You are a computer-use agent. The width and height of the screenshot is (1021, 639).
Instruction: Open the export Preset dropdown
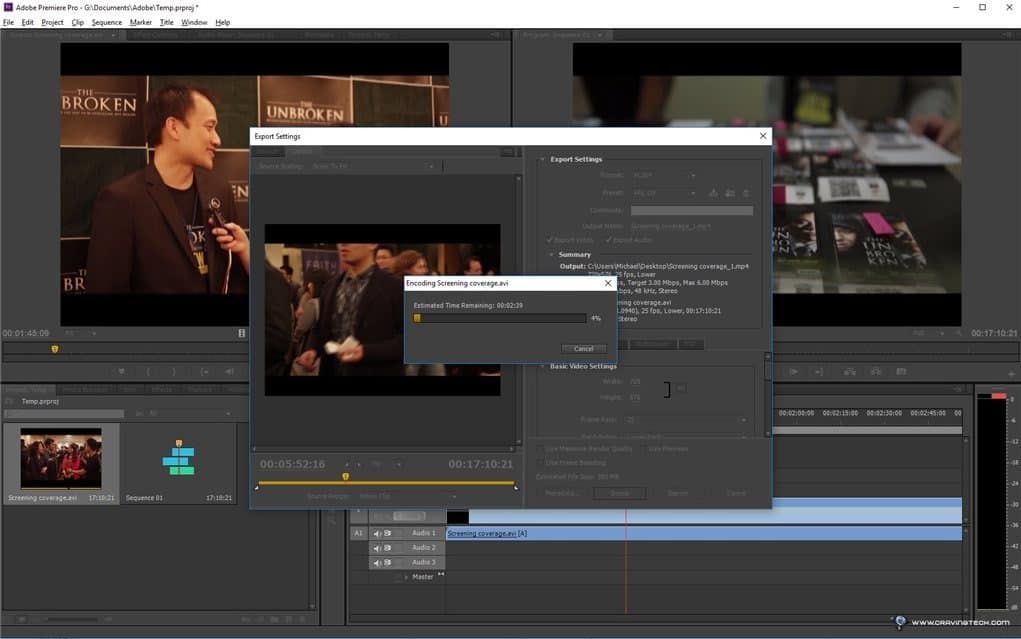tap(664, 193)
